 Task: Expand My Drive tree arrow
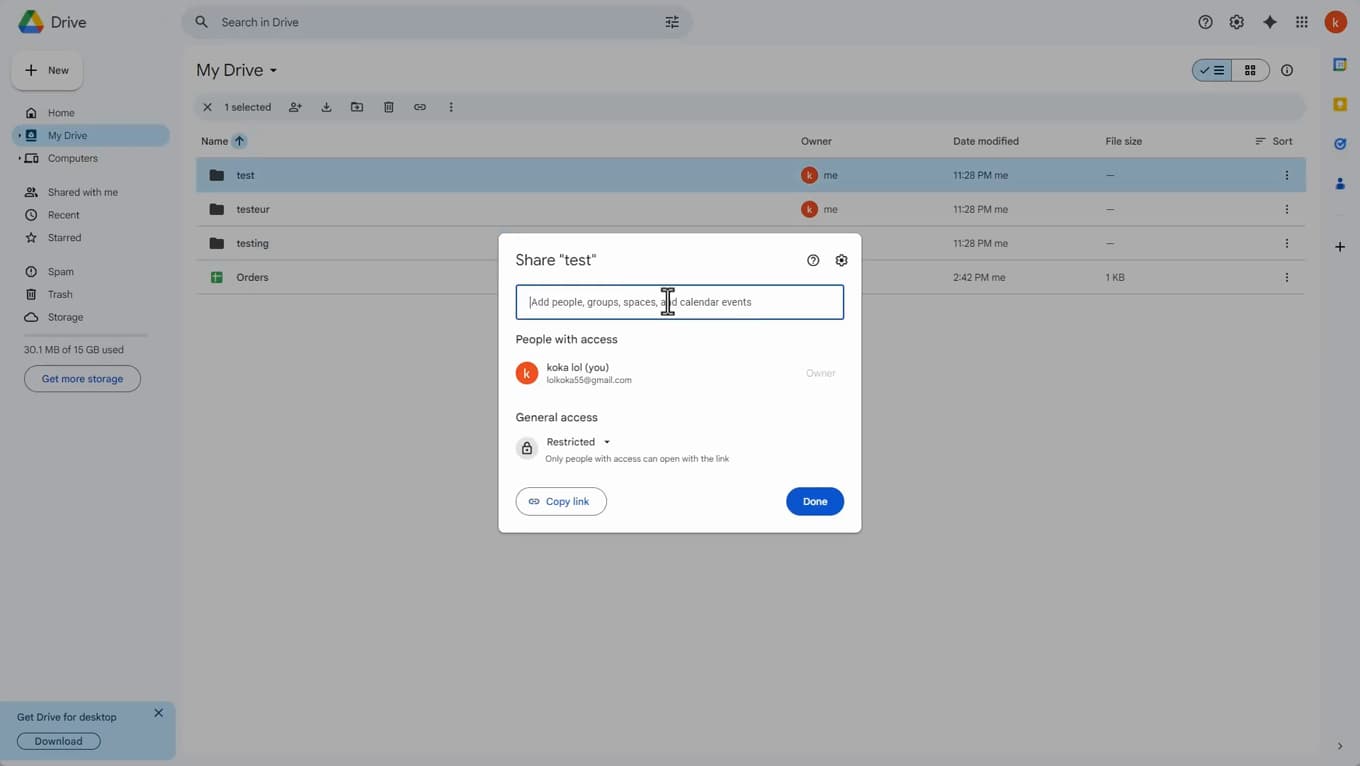tap(19, 136)
